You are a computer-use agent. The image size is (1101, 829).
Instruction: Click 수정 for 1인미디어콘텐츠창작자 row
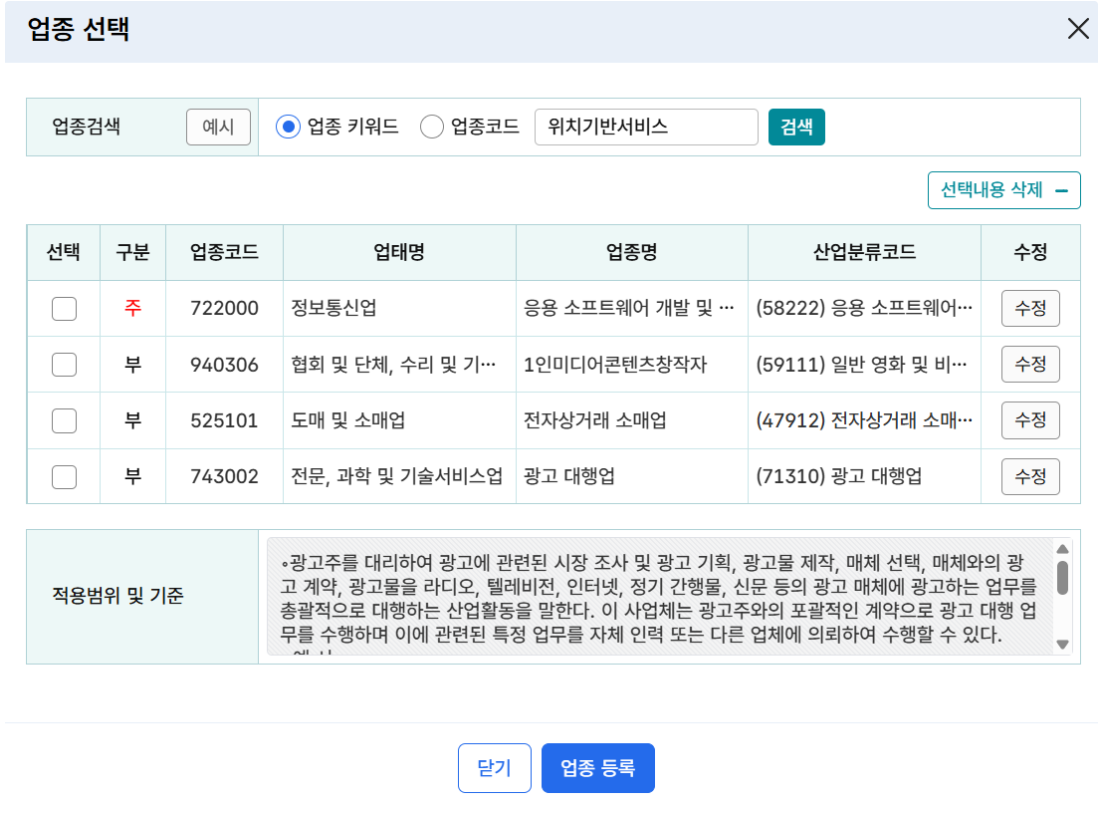(1030, 365)
